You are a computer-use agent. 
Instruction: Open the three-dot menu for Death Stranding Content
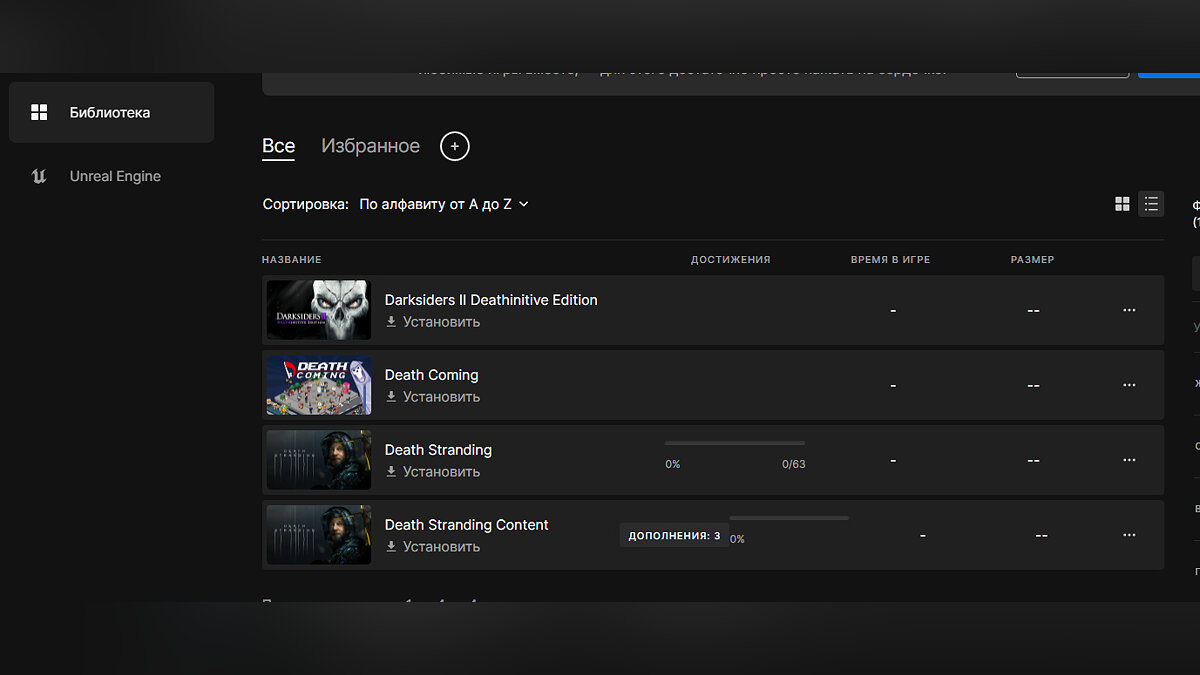tap(1129, 535)
